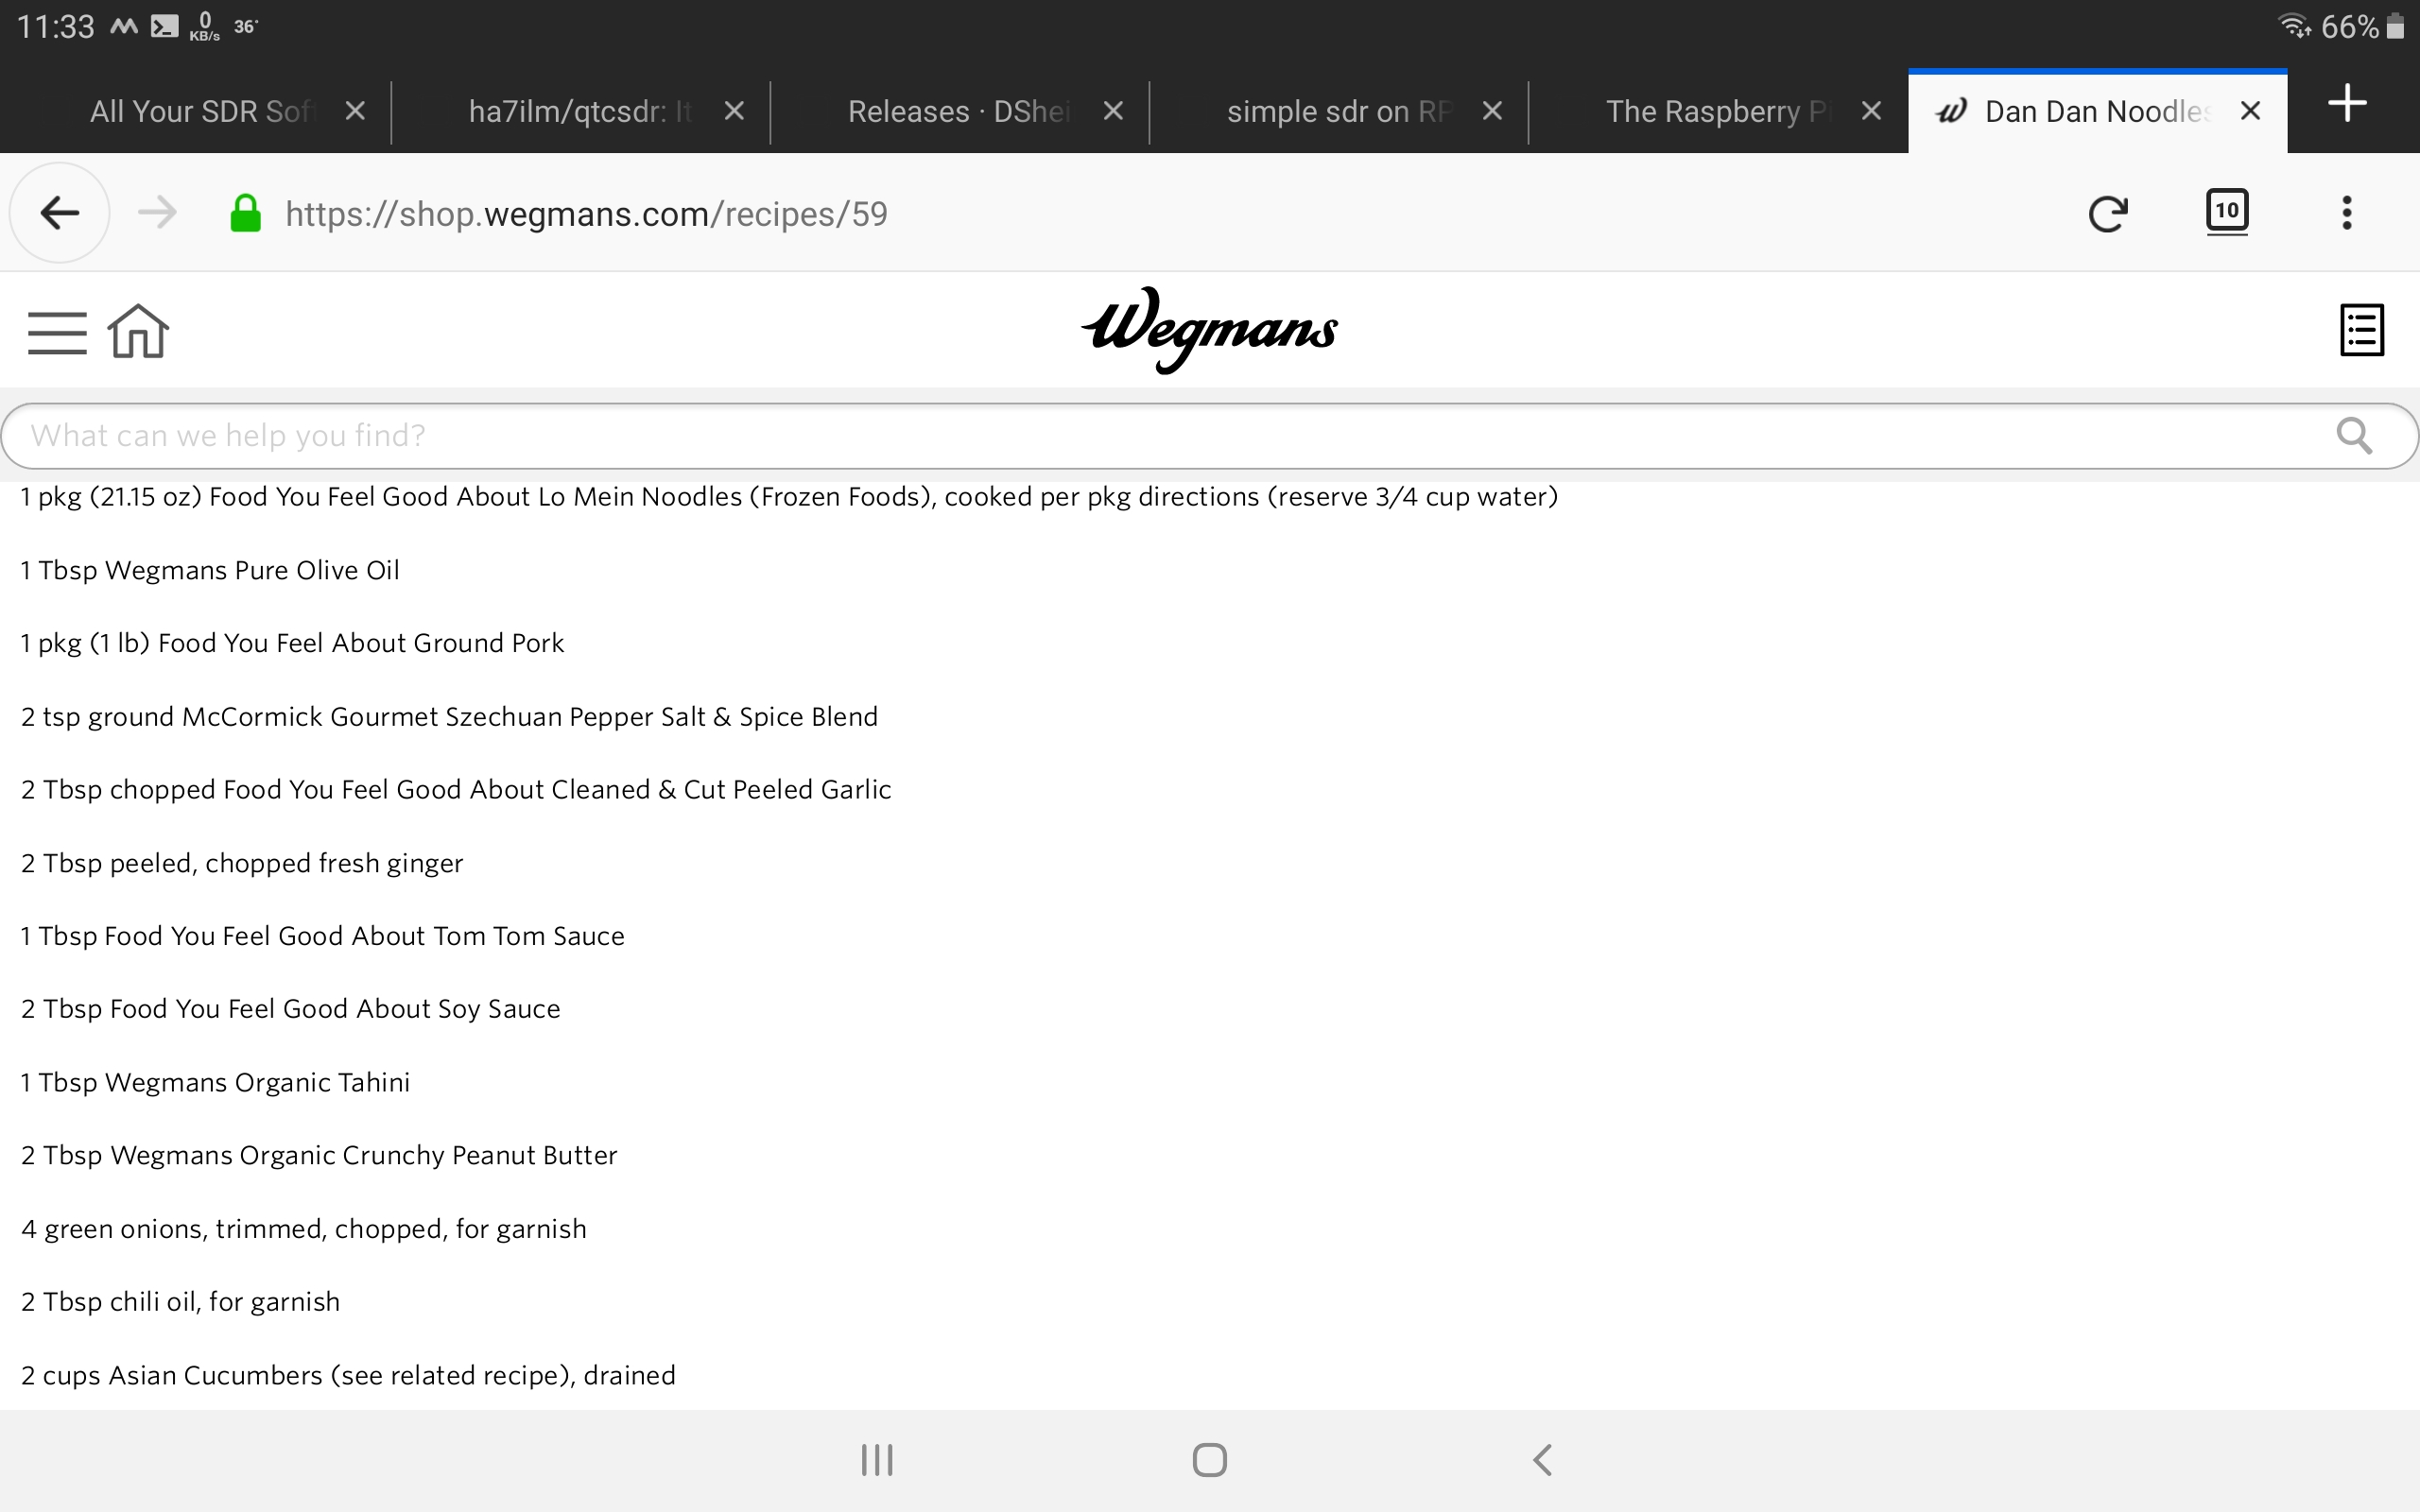
Task: Go to Wegmans home via the house icon
Action: pyautogui.click(x=138, y=331)
